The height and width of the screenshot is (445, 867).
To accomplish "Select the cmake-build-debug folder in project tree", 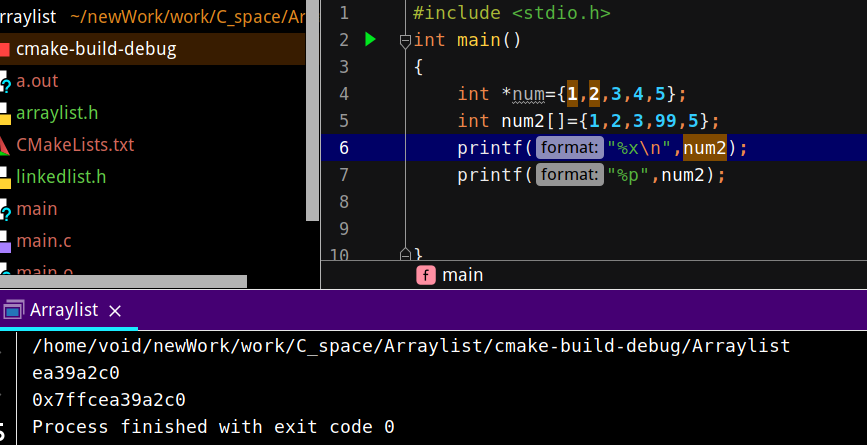I will (x=96, y=49).
